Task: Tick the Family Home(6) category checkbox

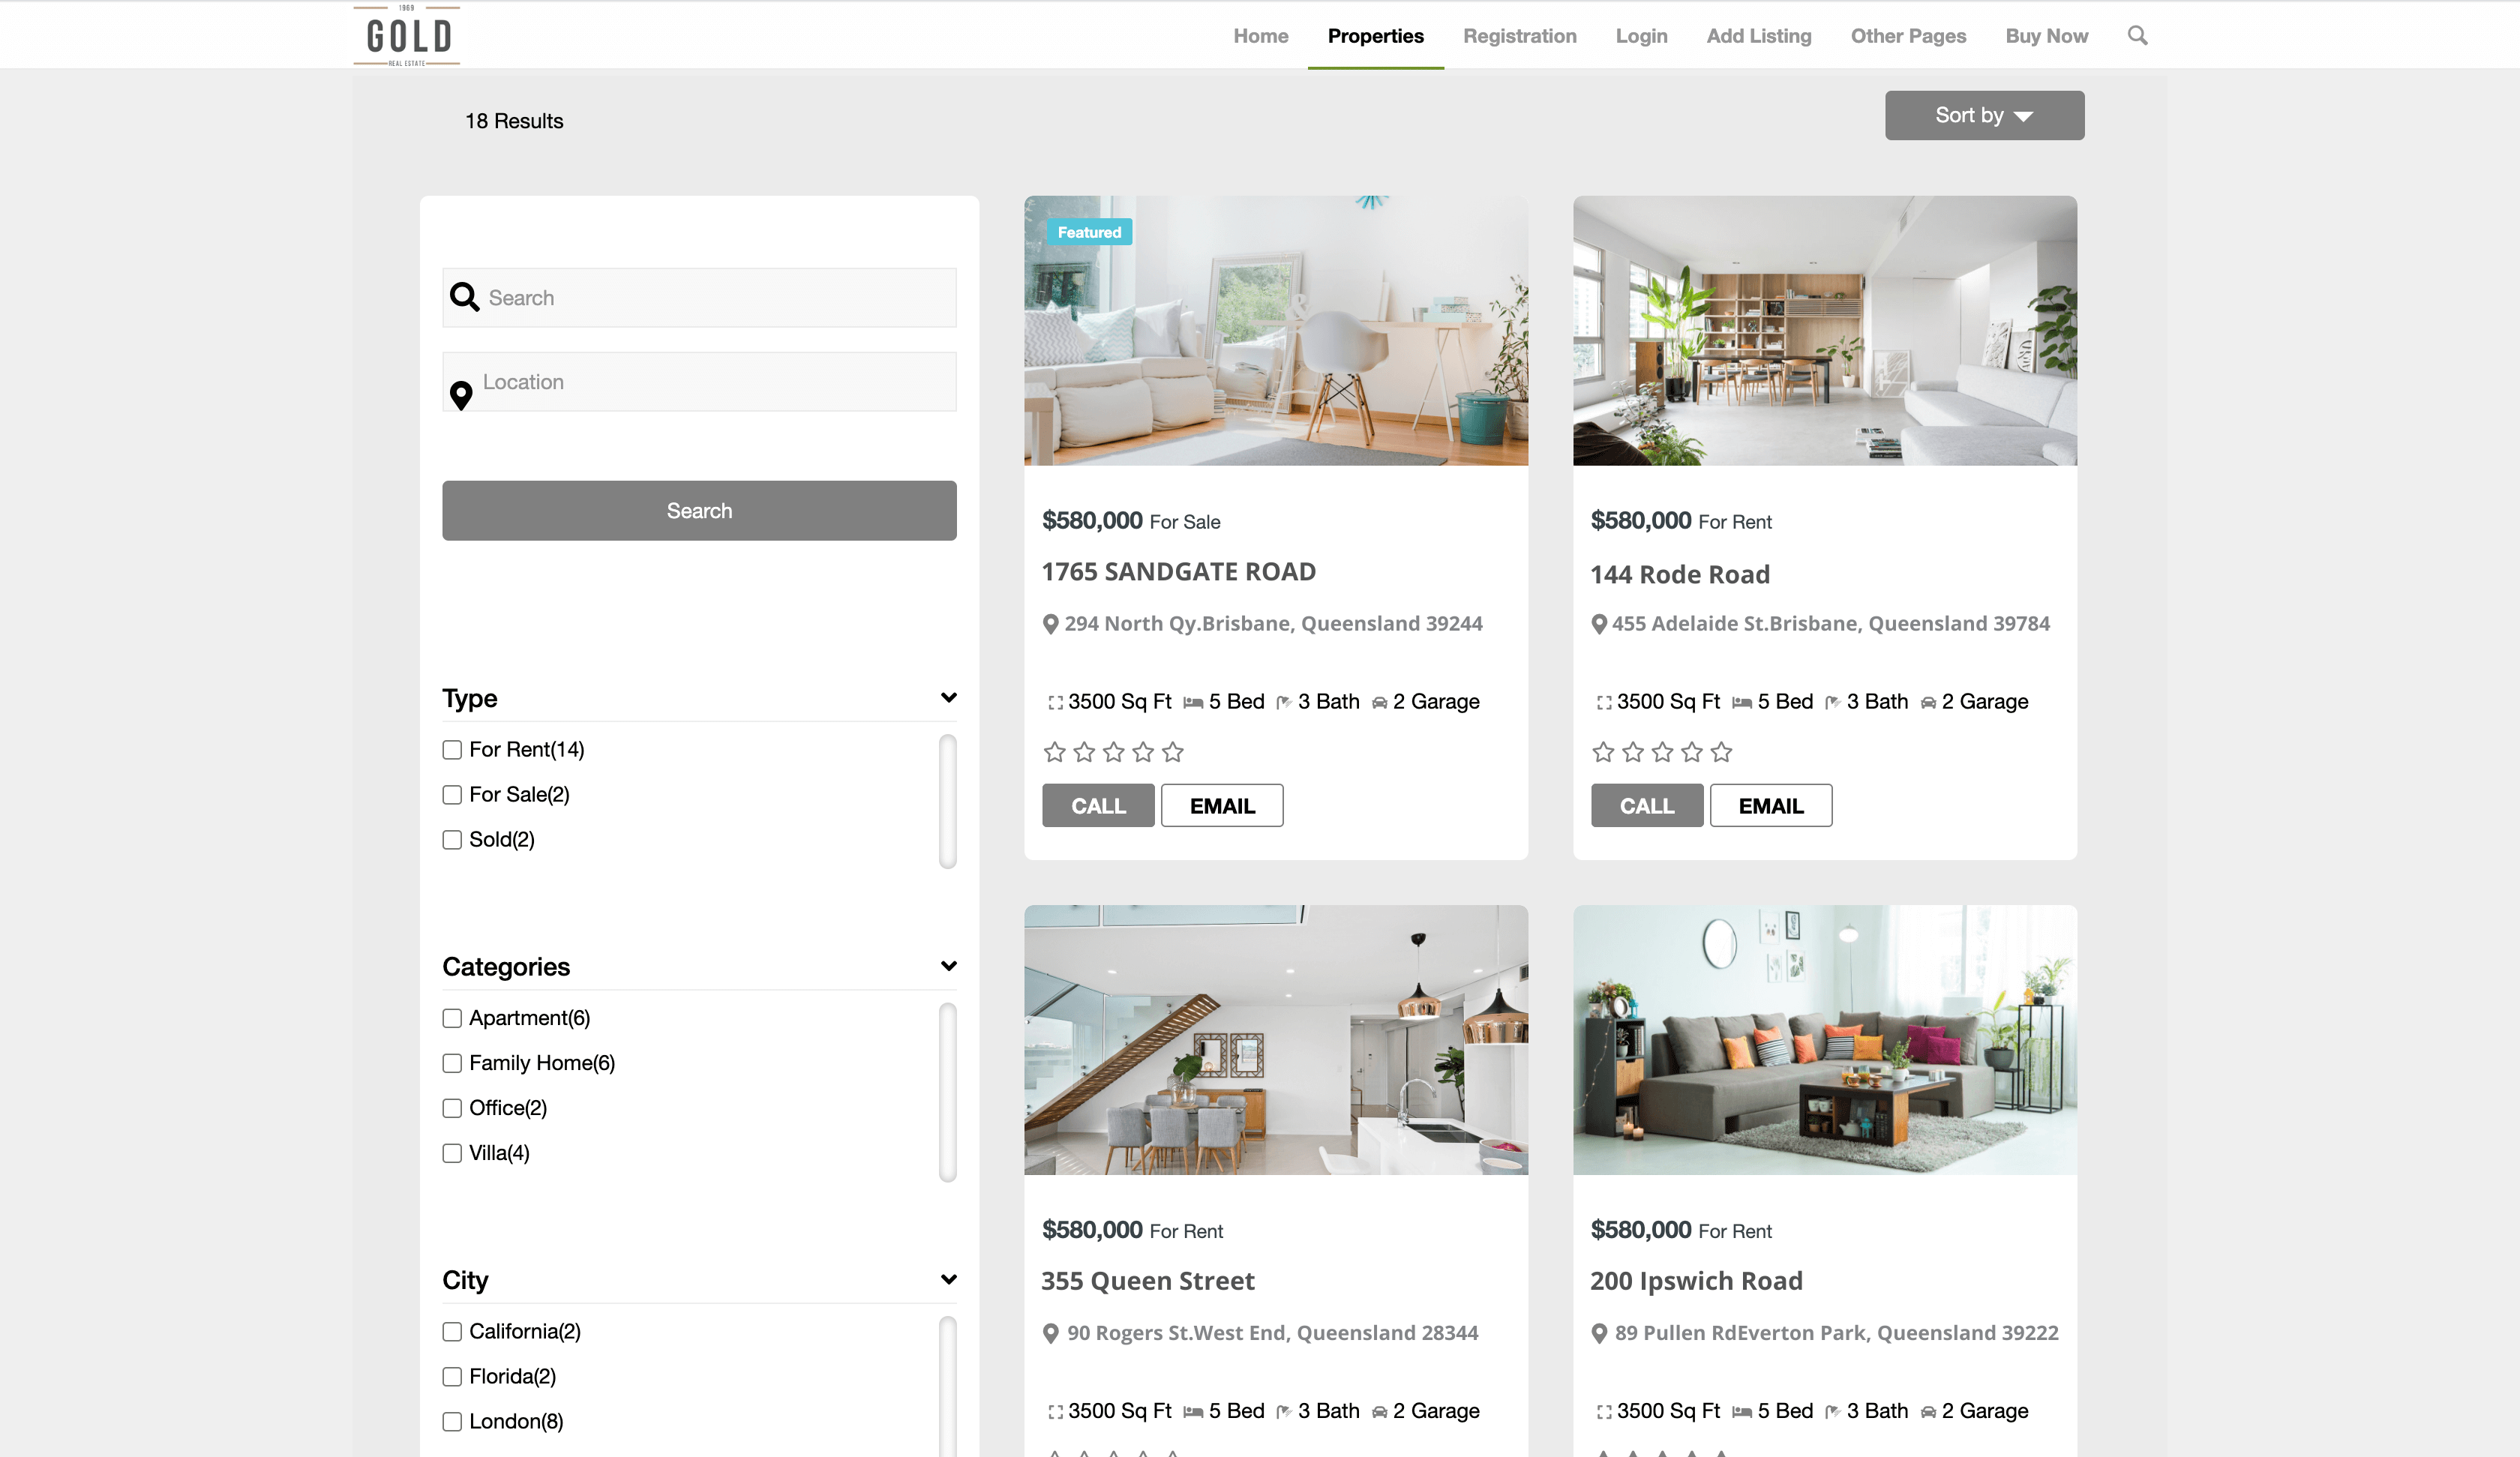Action: (x=452, y=1063)
